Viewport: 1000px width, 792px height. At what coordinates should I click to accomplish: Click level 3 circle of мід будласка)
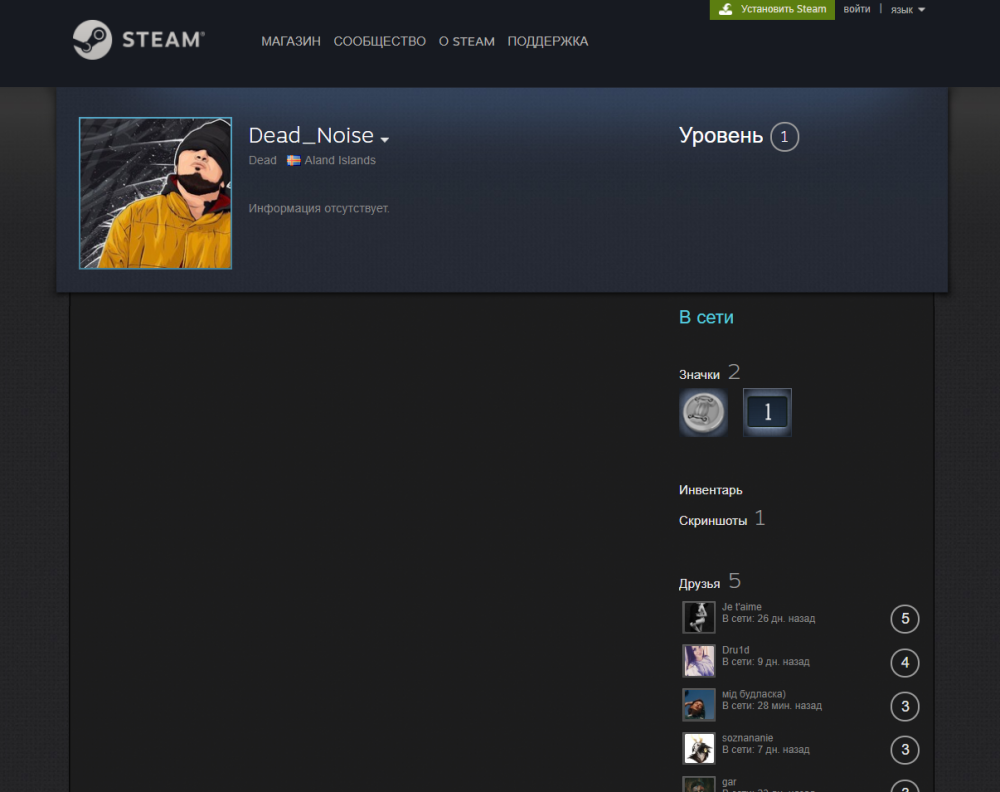click(x=905, y=707)
